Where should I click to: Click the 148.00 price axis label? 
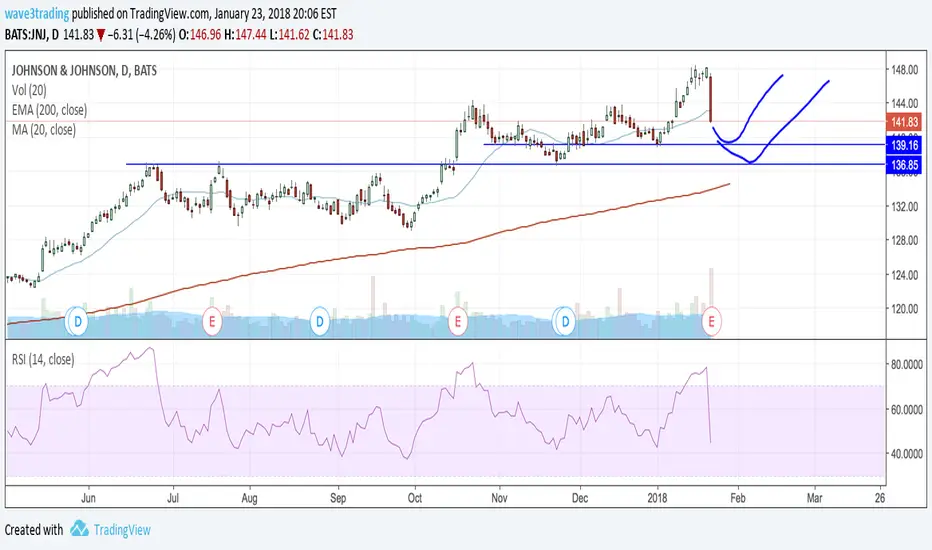[904, 70]
